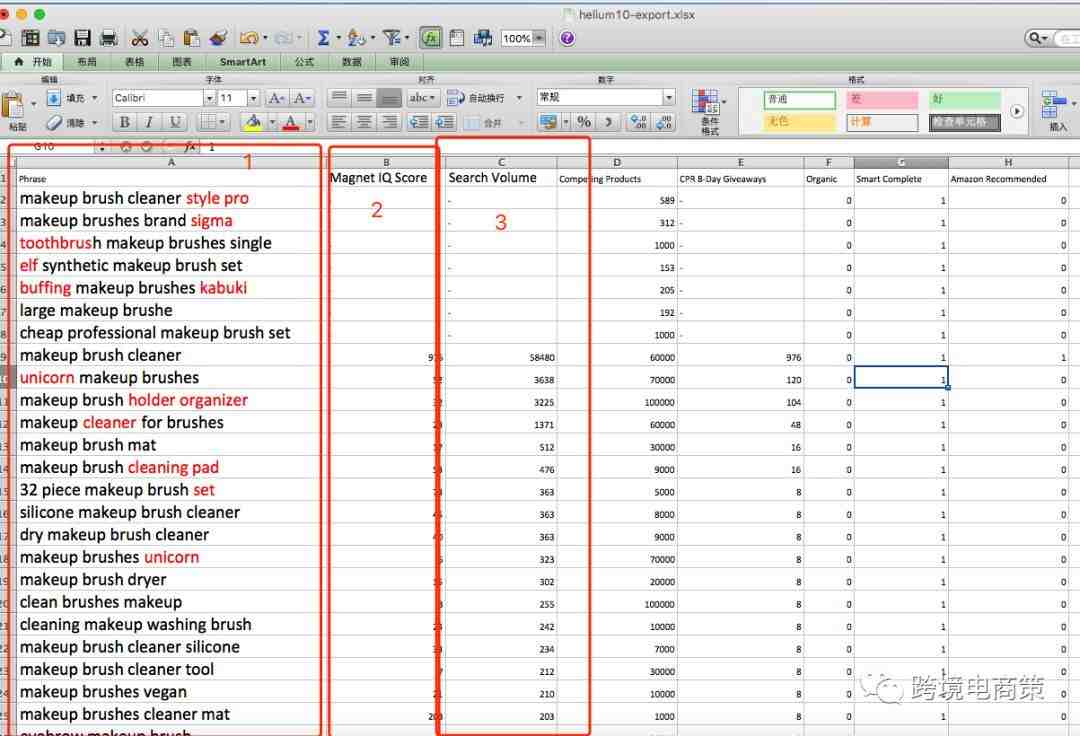Expand the cell styles gallery arrow

pyautogui.click(x=1017, y=111)
